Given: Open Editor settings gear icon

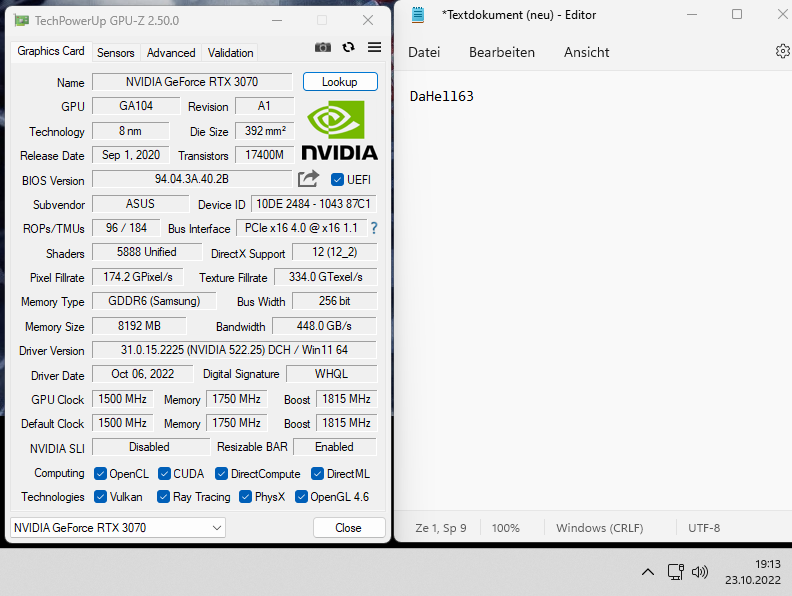Looking at the screenshot, I should [783, 52].
